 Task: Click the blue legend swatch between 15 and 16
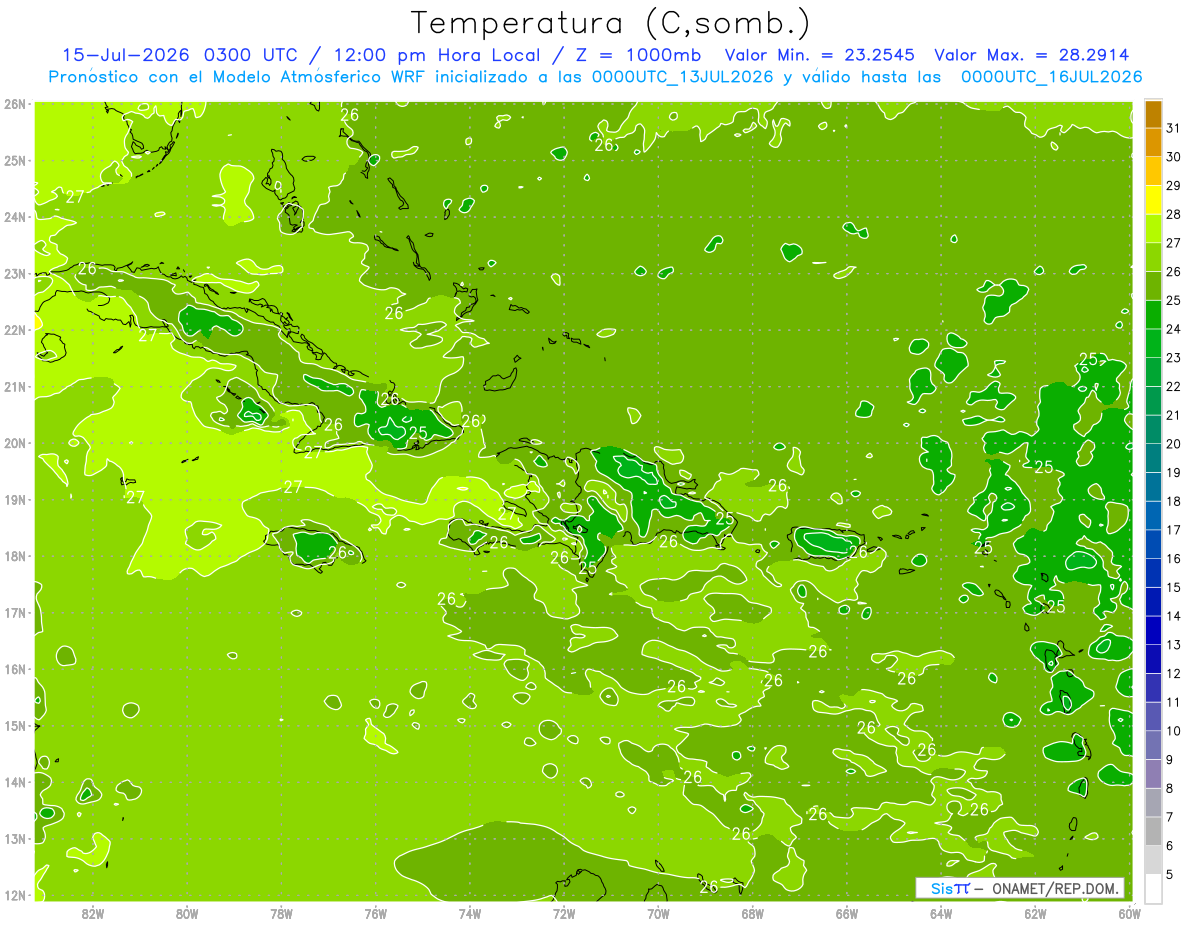1154,573
